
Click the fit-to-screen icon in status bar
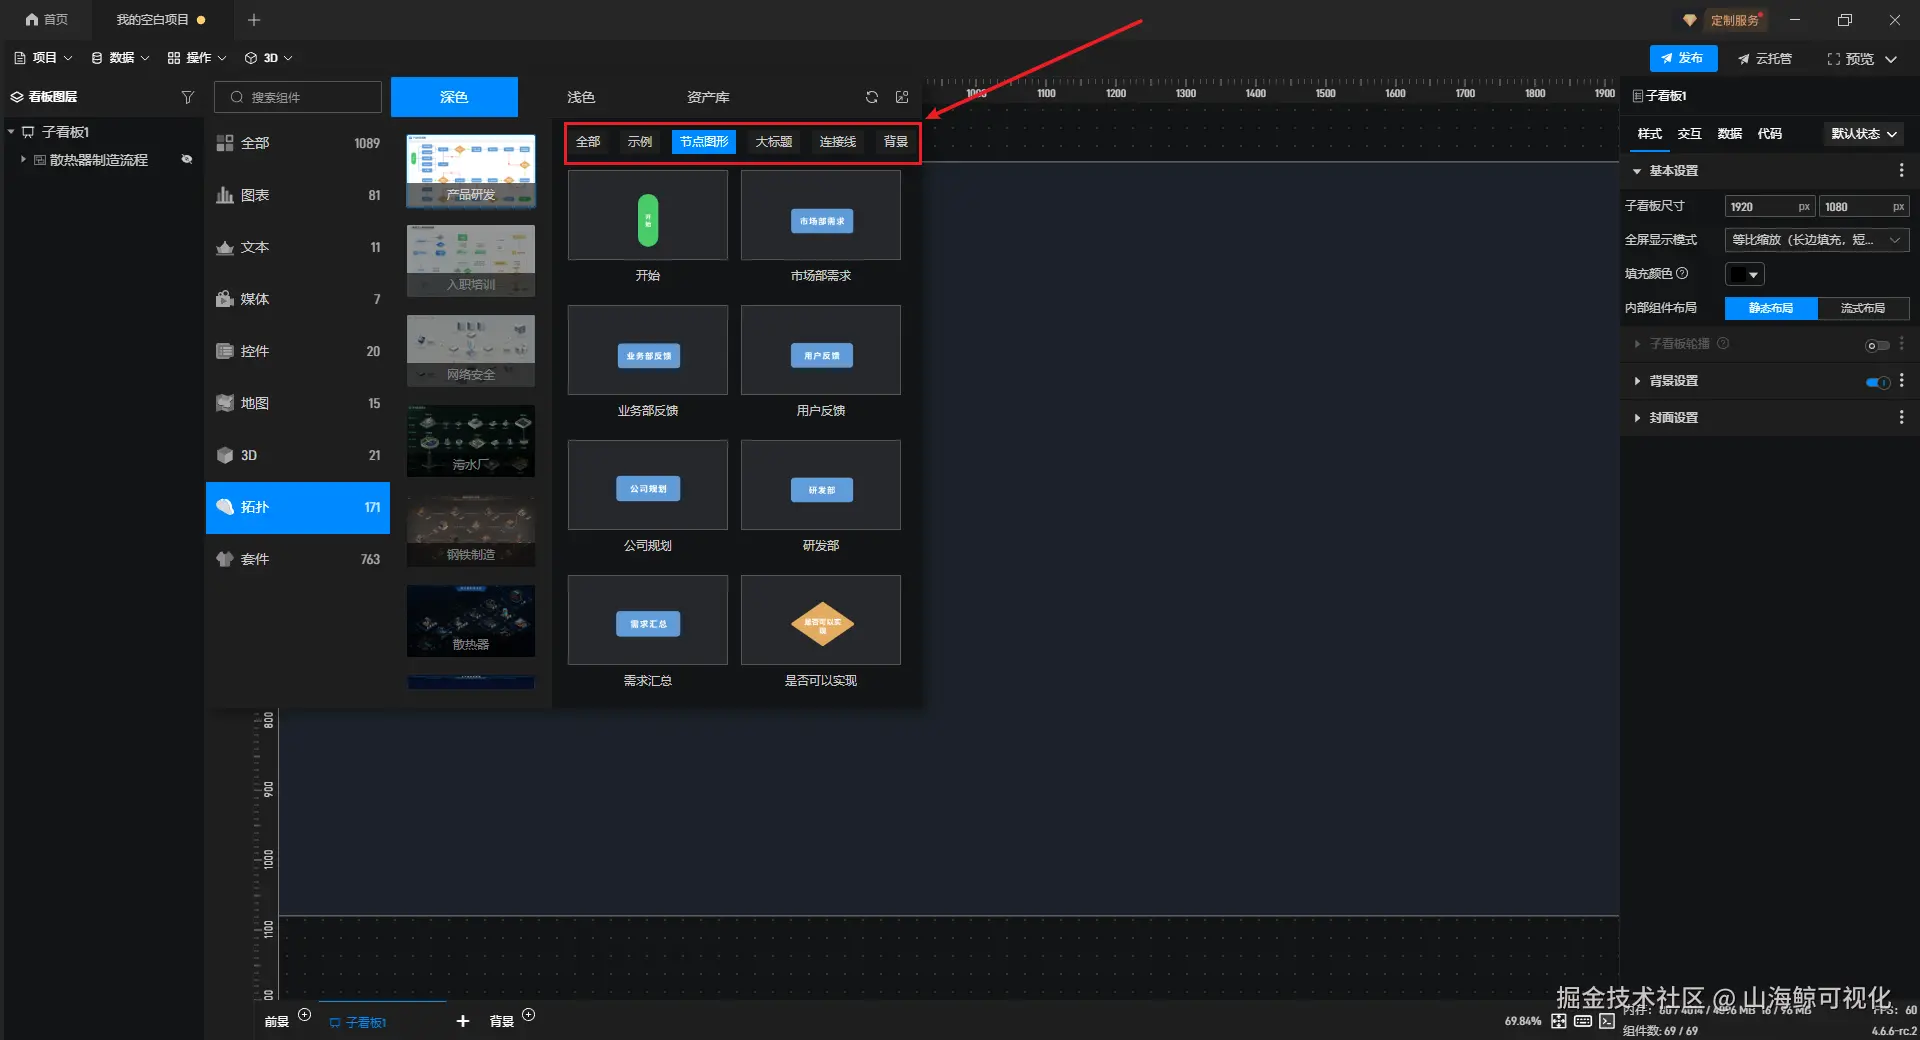coord(1559,1021)
